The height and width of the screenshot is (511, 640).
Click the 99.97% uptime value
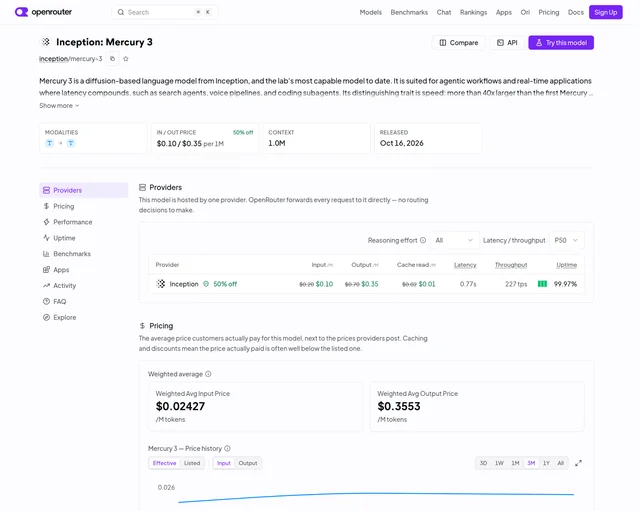point(565,284)
